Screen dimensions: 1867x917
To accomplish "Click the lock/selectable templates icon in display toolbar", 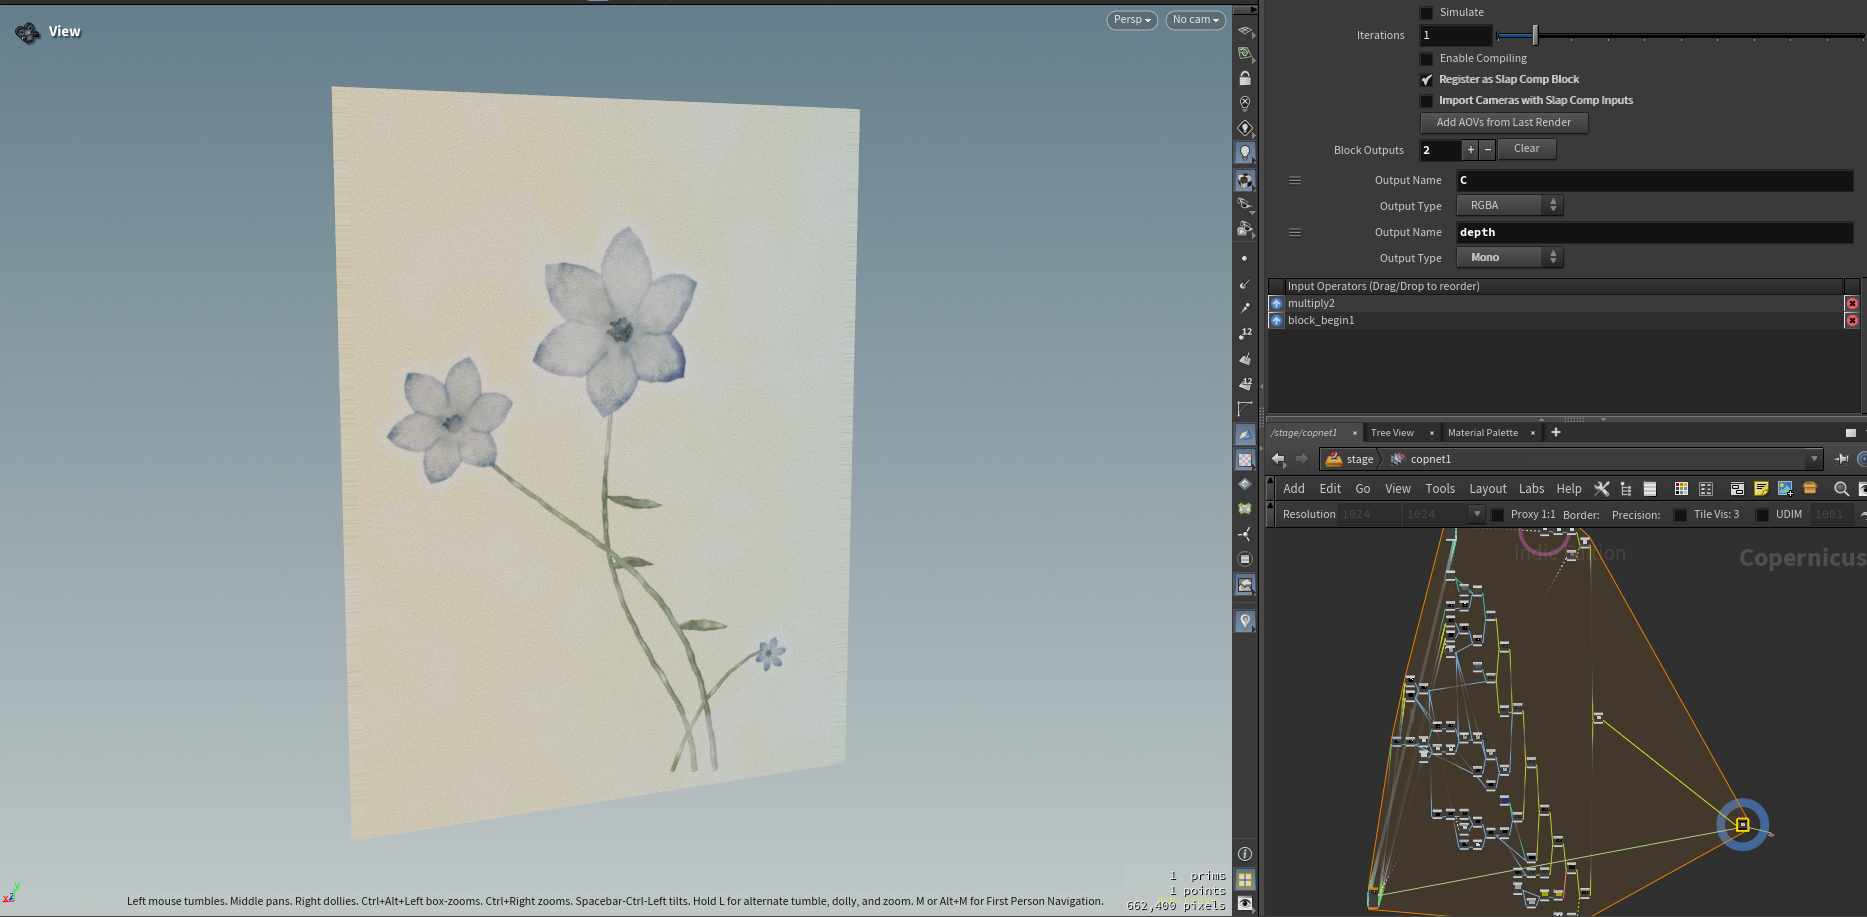I will tap(1245, 78).
